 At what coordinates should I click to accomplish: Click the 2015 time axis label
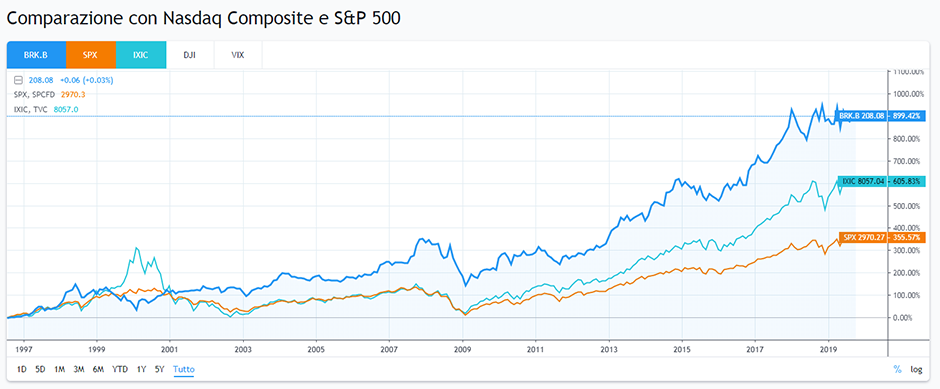pyautogui.click(x=682, y=348)
